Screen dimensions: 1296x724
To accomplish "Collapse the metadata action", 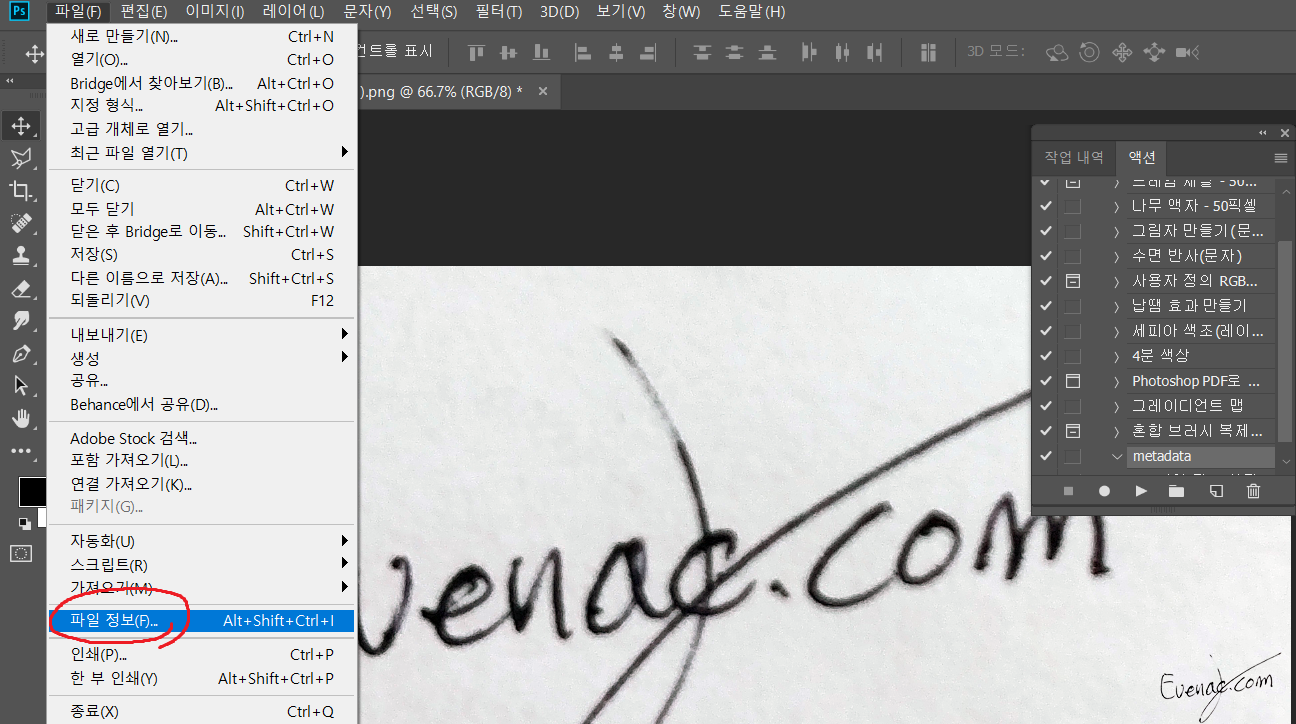I will [1117, 456].
